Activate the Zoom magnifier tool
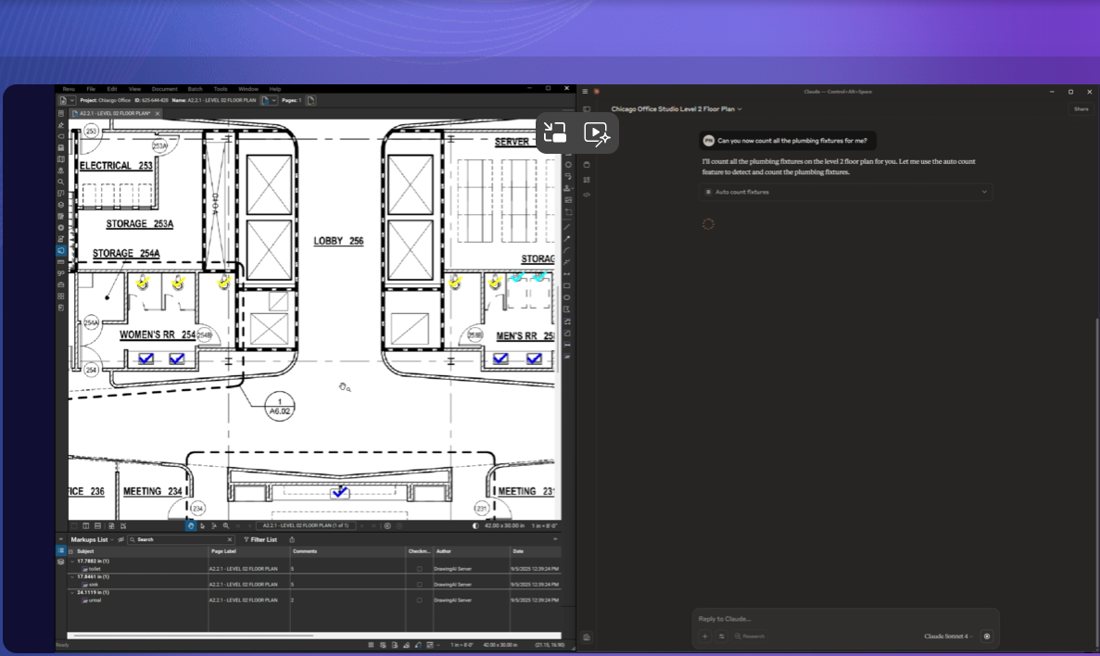 click(225, 525)
